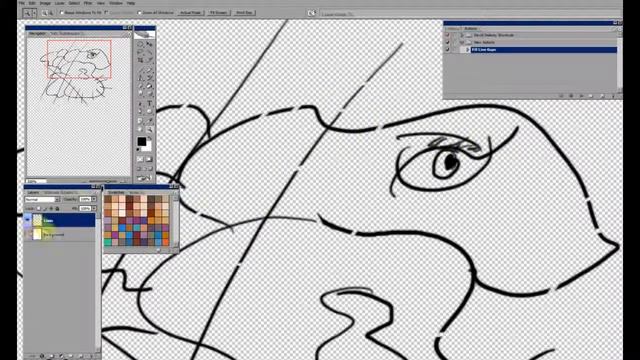Toggle the checkmark of the second action set
Image resolution: width=640 pixels, height=360 pixels.
(447, 42)
